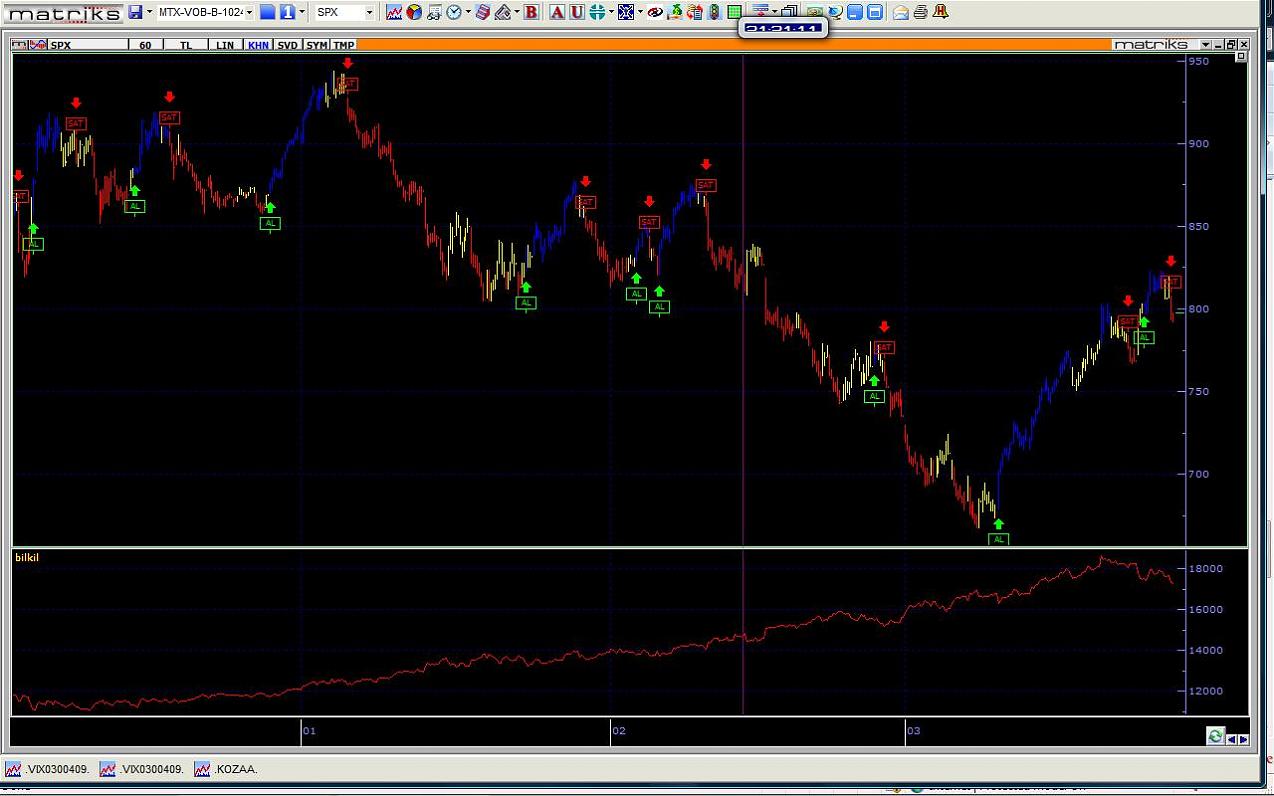Screen dimensions: 1274x796
Task: Open the envelope messages icon
Action: tap(900, 12)
